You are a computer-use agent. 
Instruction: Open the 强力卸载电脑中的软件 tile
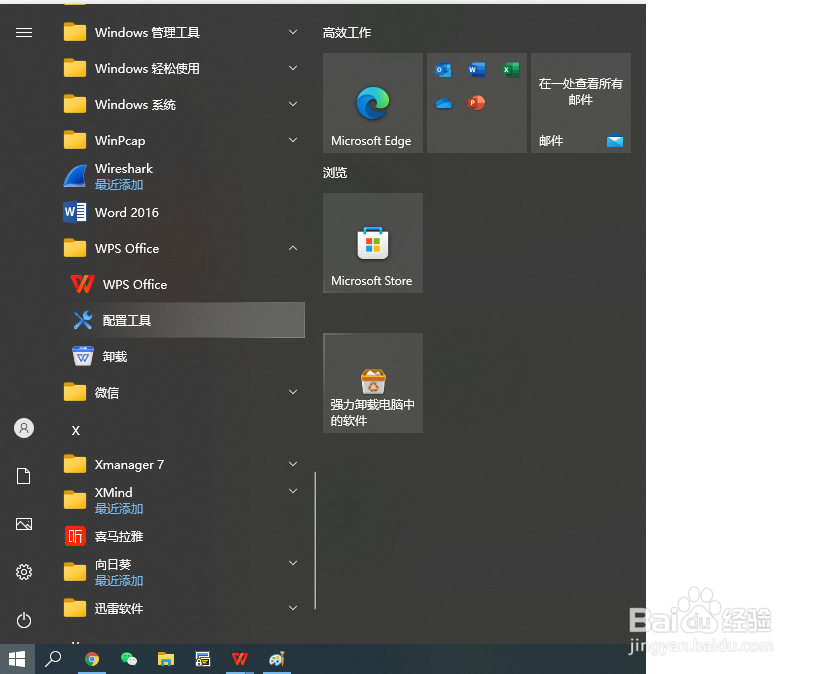(x=372, y=383)
